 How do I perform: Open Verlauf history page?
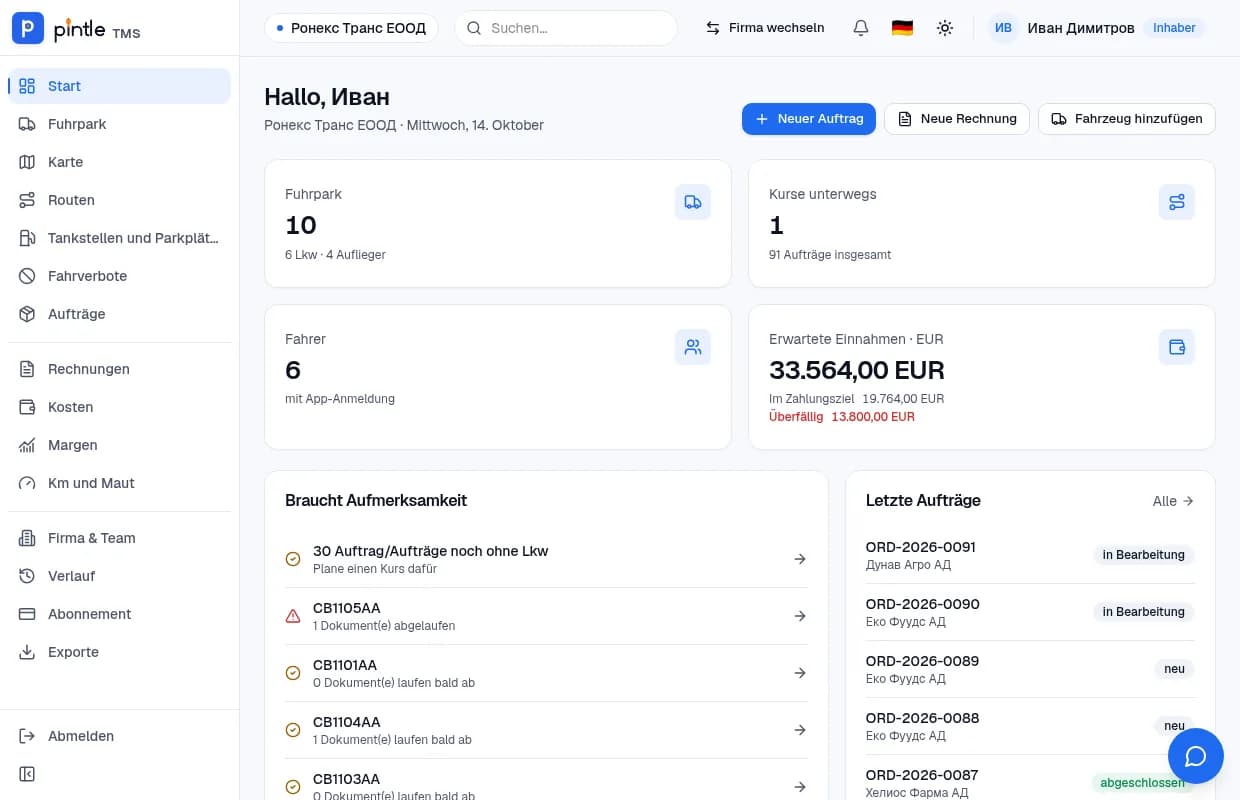point(119,576)
